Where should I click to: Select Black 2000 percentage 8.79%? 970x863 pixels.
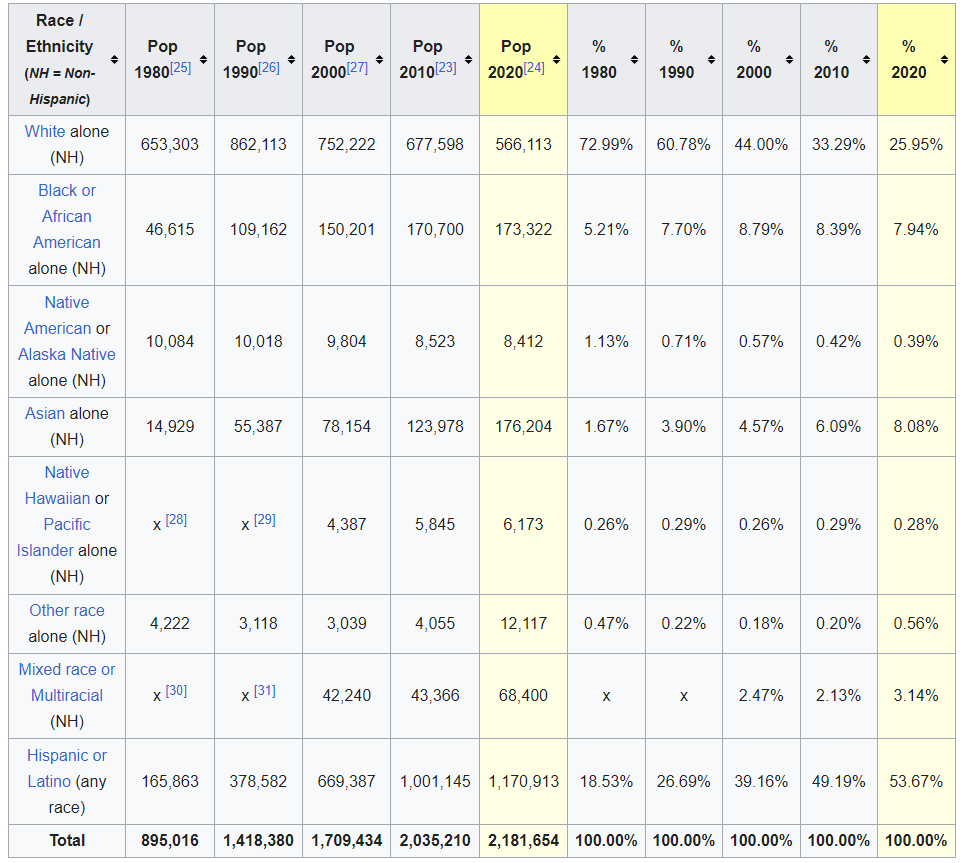(x=761, y=230)
